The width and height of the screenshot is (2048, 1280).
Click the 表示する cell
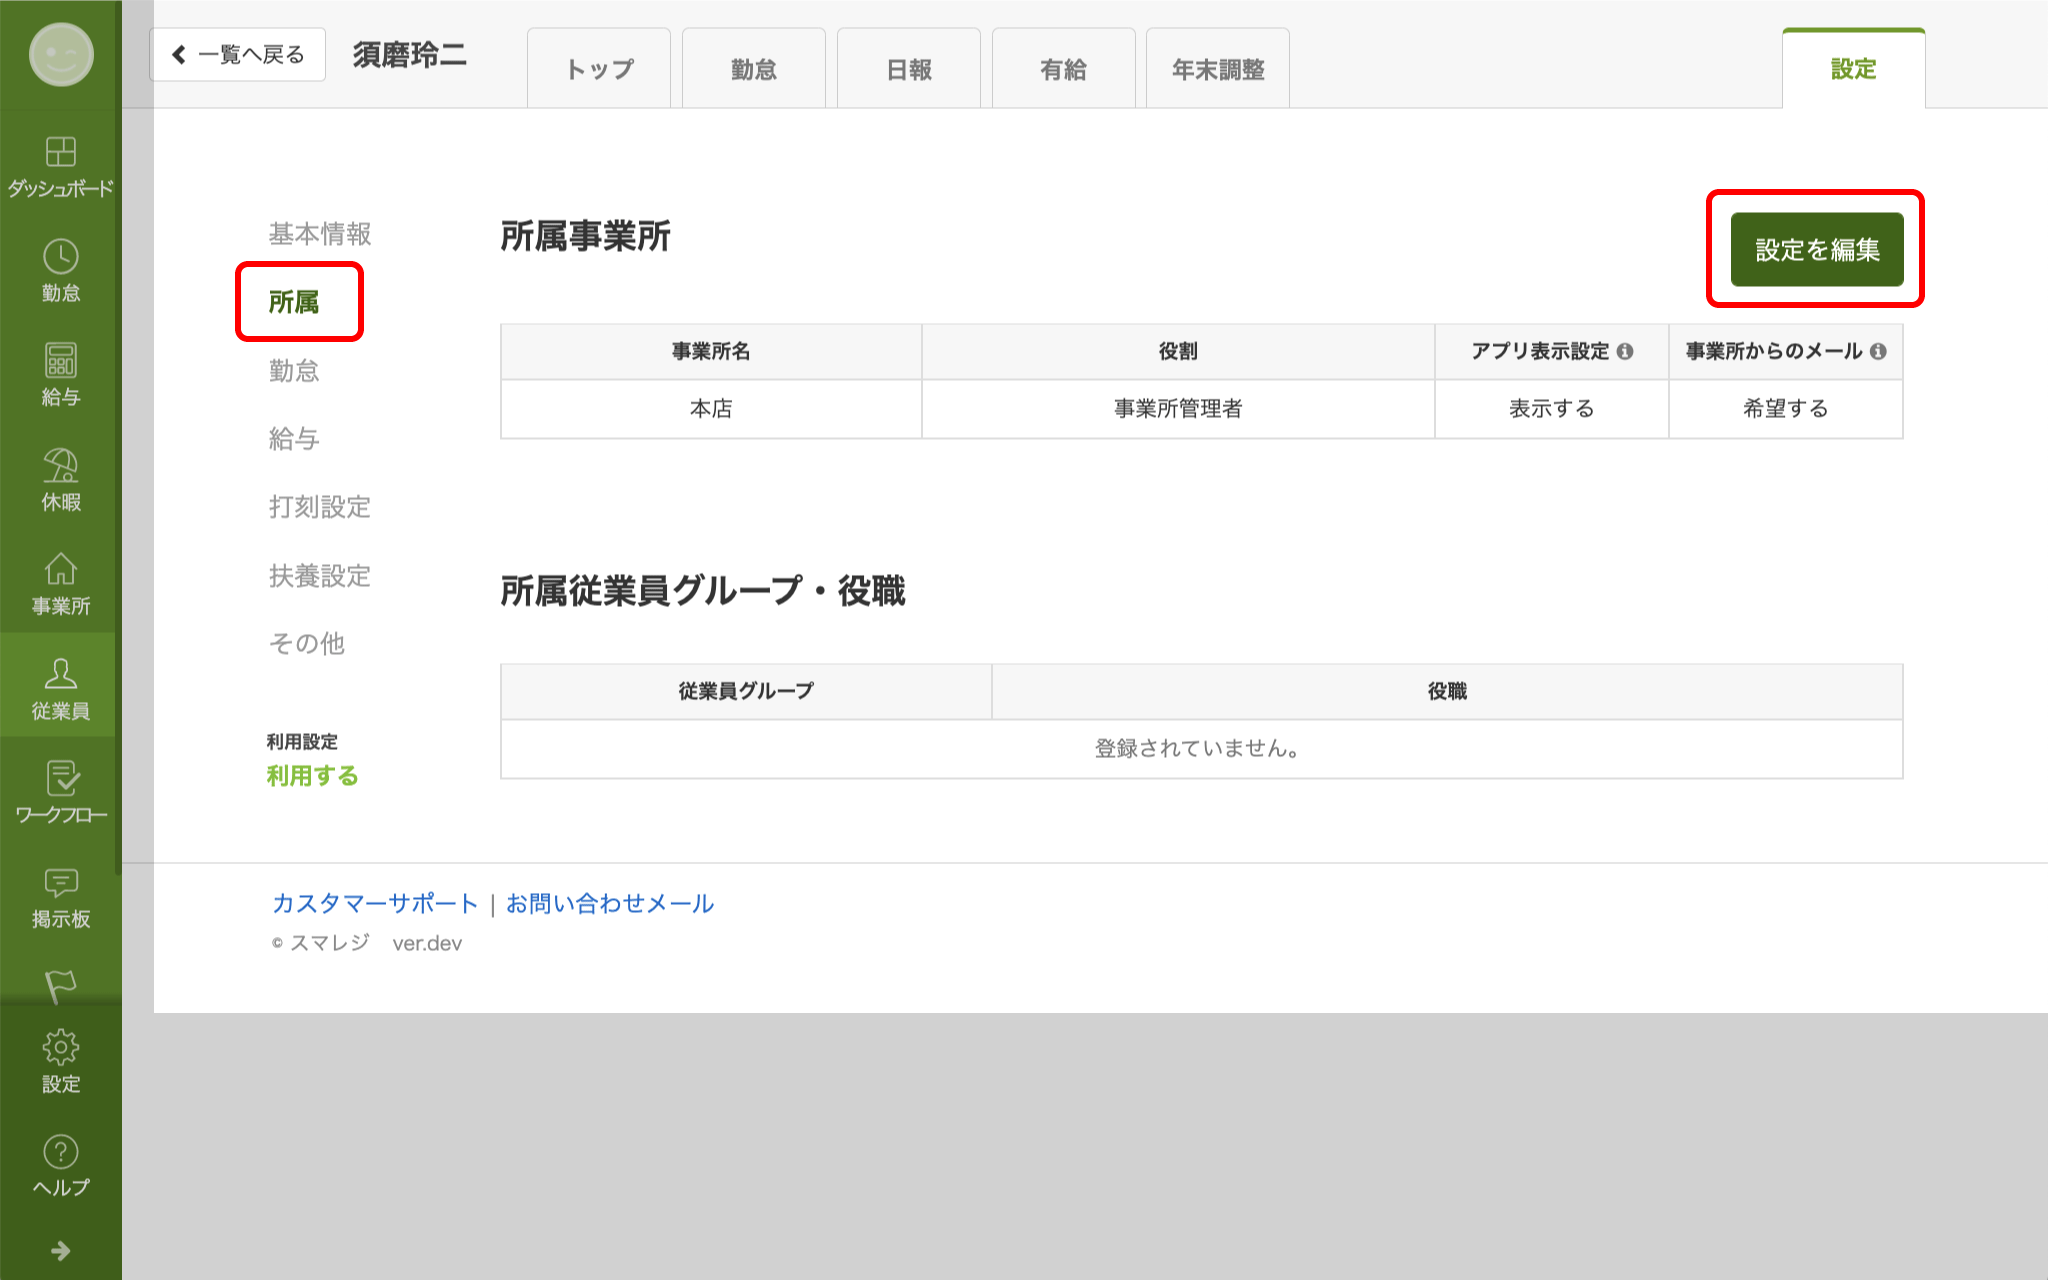click(1552, 409)
